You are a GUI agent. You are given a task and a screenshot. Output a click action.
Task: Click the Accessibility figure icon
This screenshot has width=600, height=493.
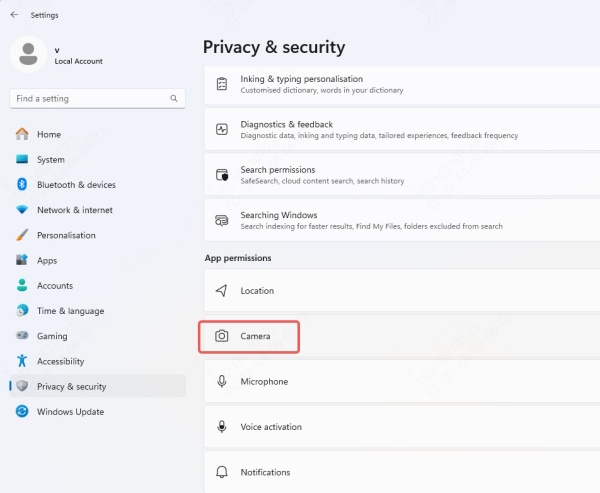point(22,361)
